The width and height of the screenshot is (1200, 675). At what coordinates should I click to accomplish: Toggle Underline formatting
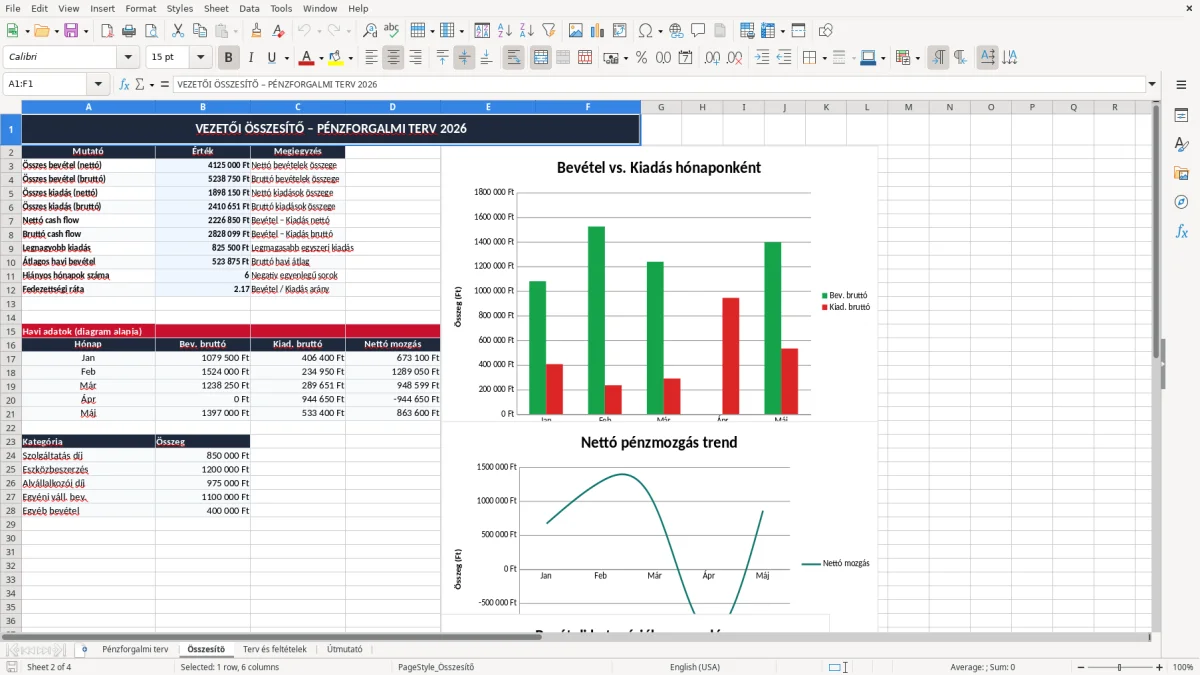point(271,58)
